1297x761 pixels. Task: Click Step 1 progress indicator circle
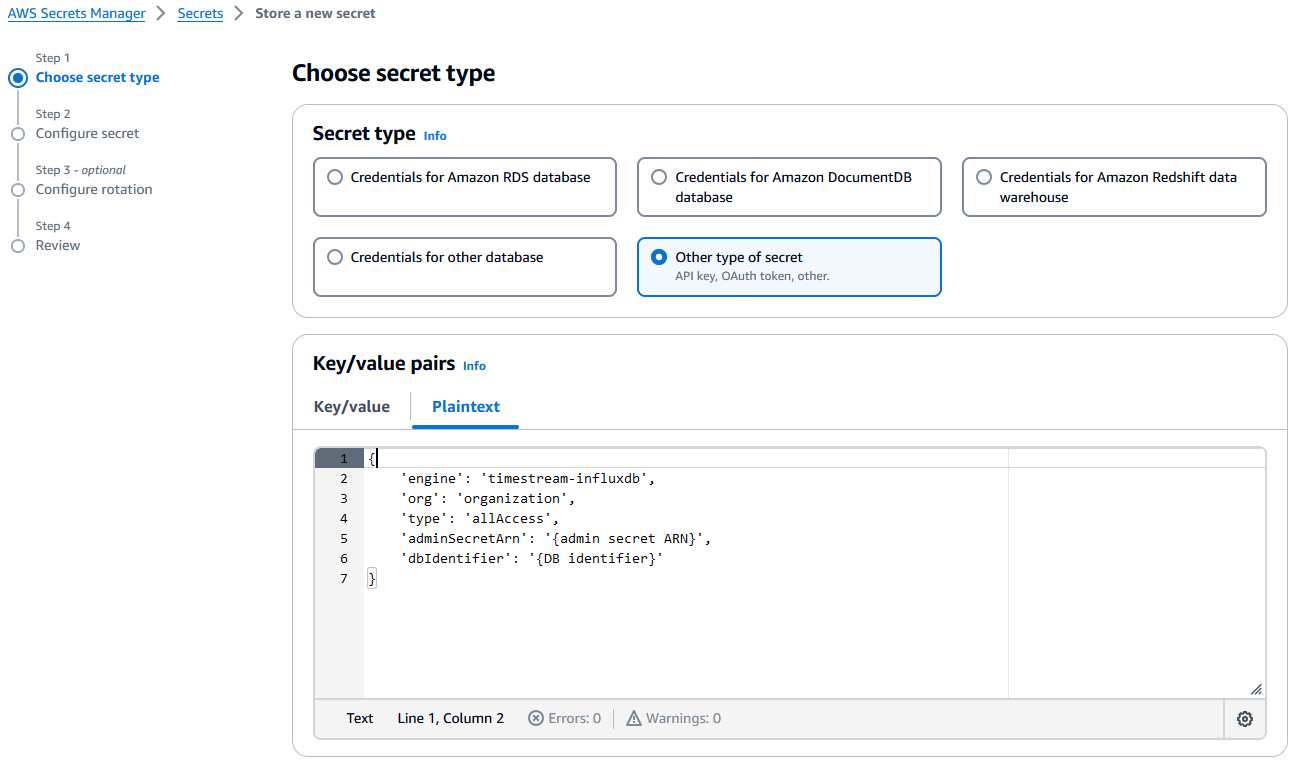pyautogui.click(x=17, y=78)
